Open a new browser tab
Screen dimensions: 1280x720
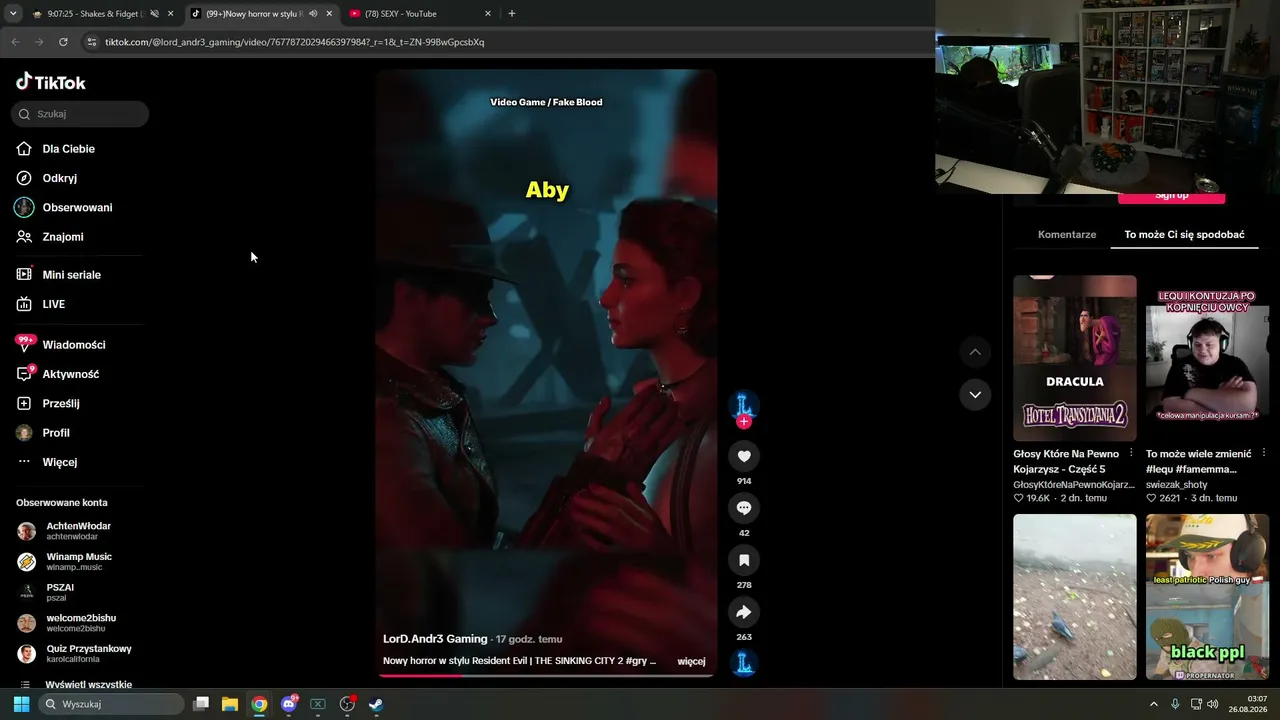[512, 14]
